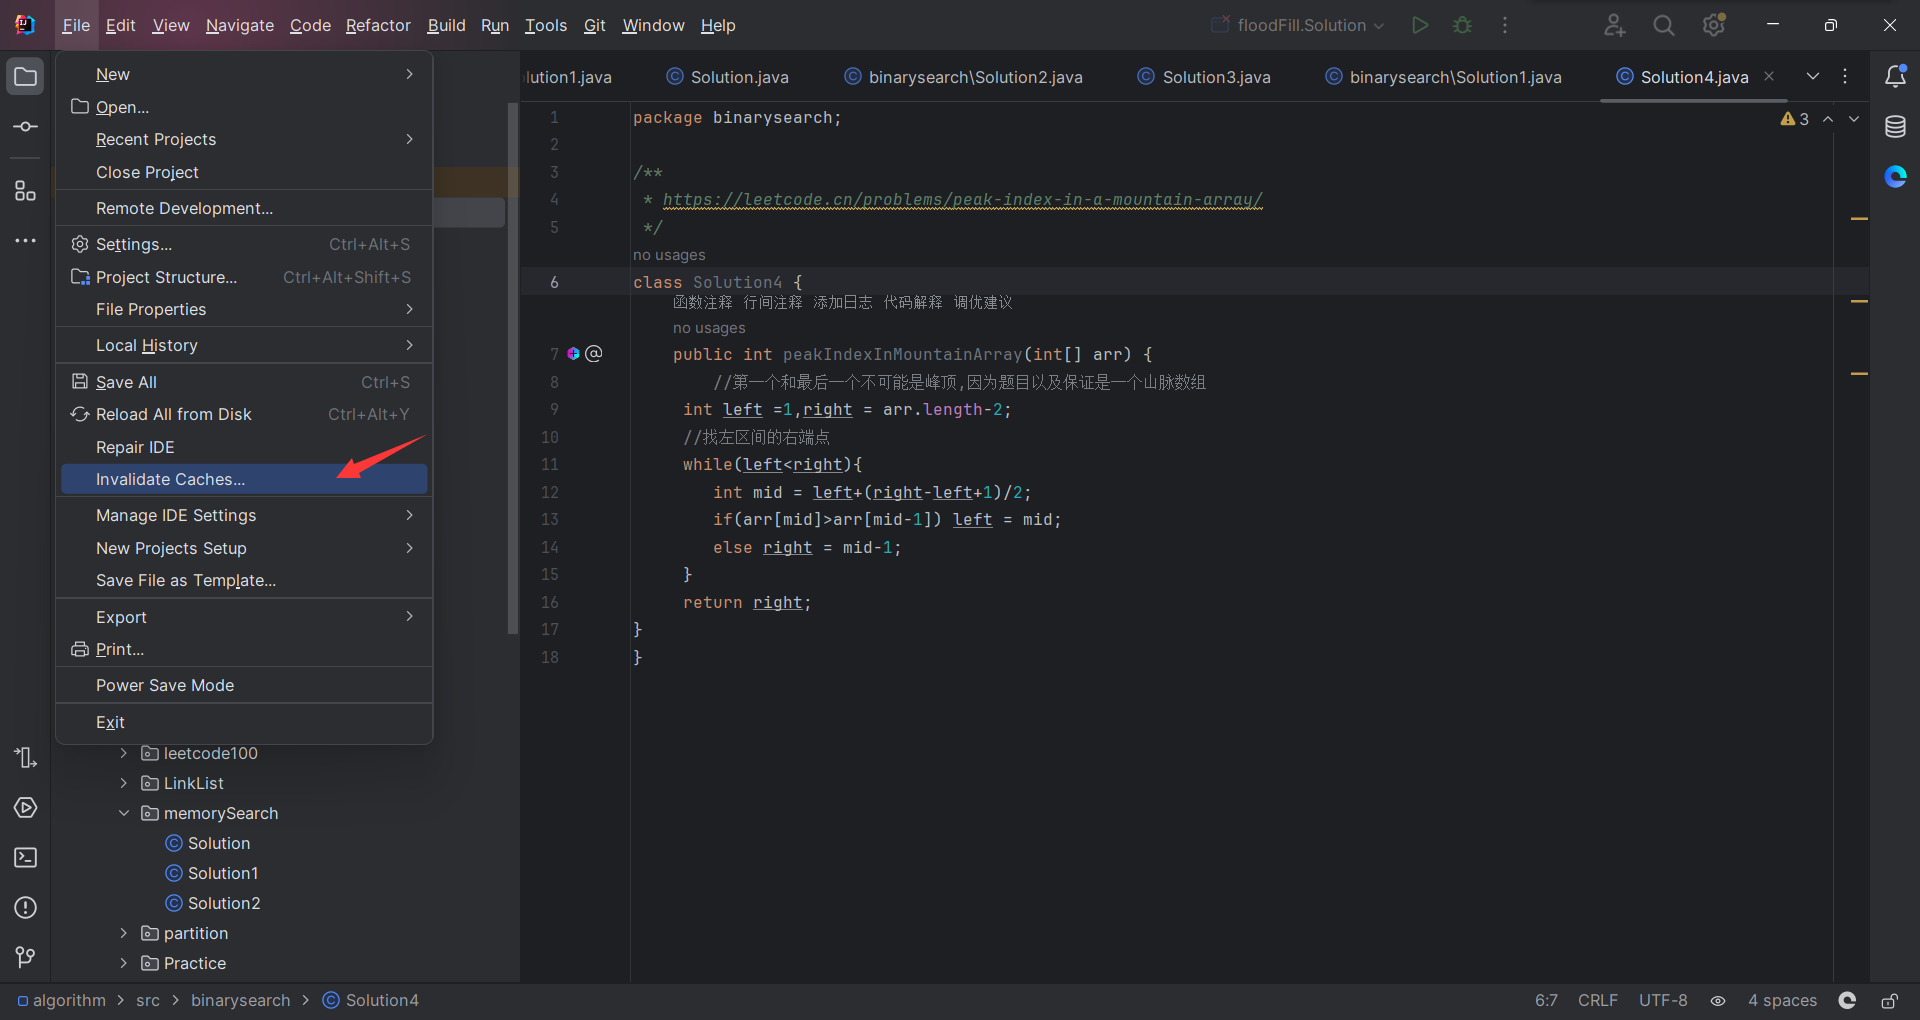The height and width of the screenshot is (1020, 1920).
Task: Open the Terminal tool window icon
Action: click(25, 858)
